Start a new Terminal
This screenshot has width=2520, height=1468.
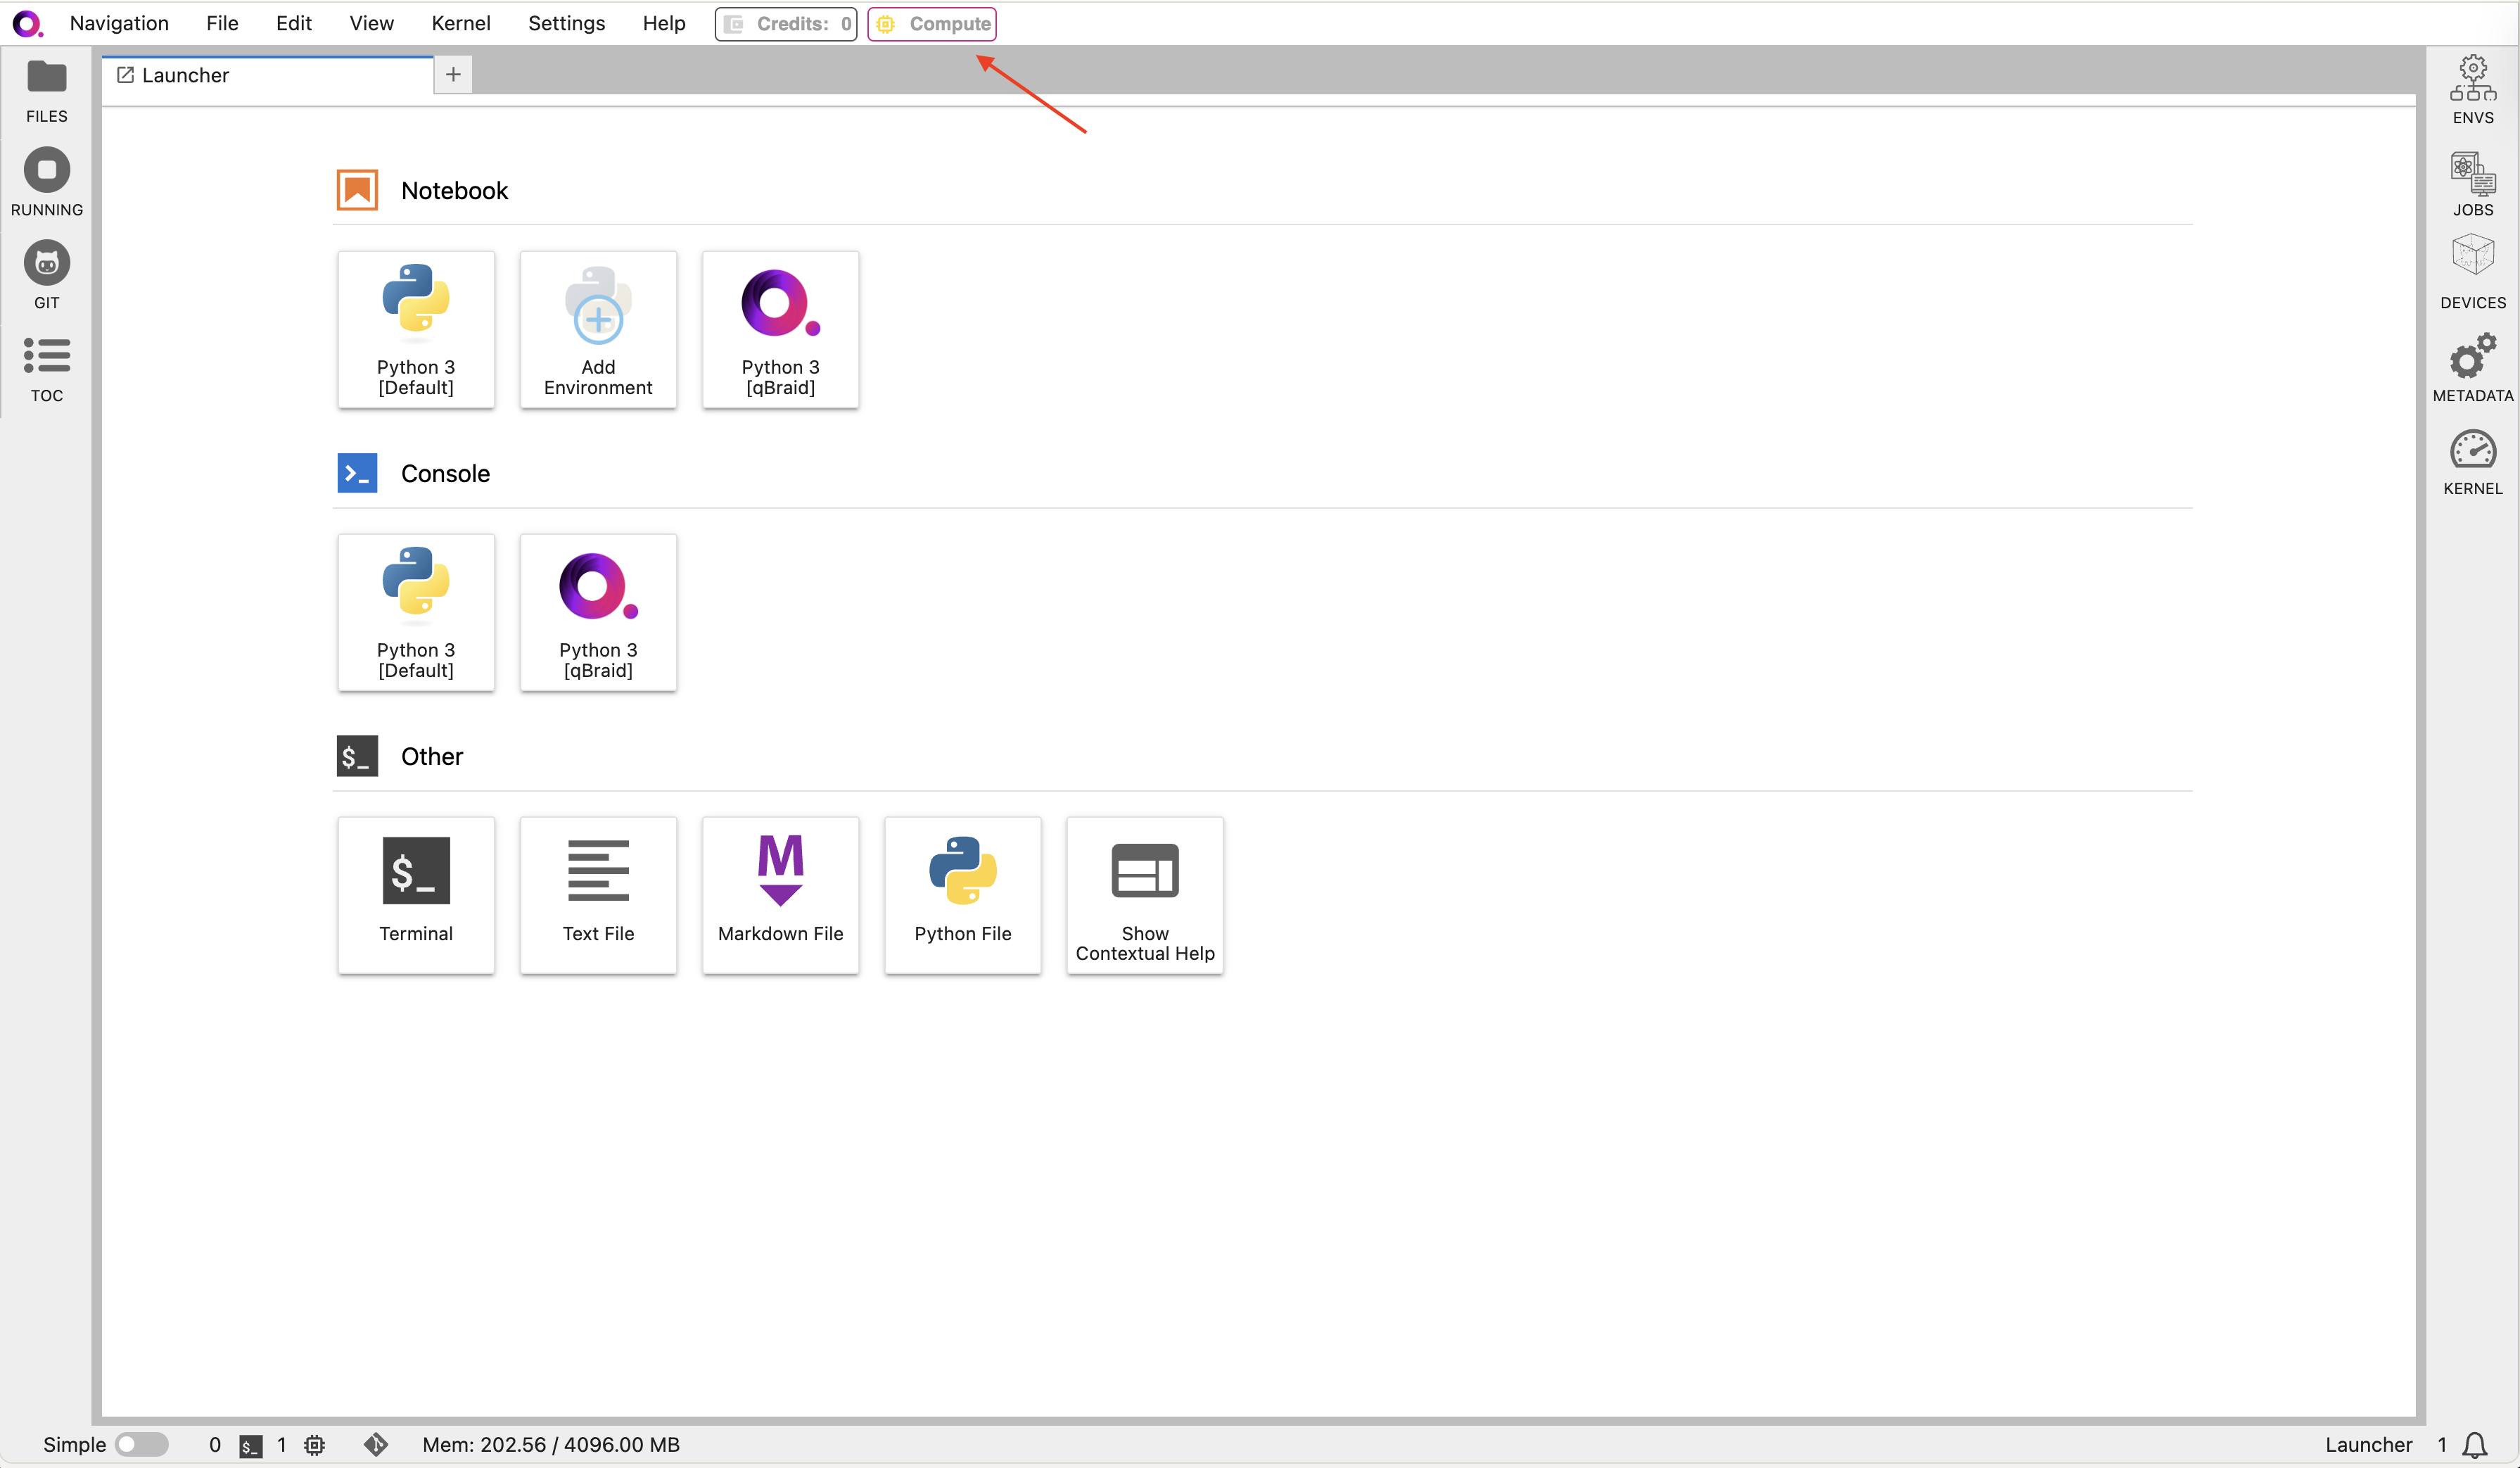pos(416,894)
